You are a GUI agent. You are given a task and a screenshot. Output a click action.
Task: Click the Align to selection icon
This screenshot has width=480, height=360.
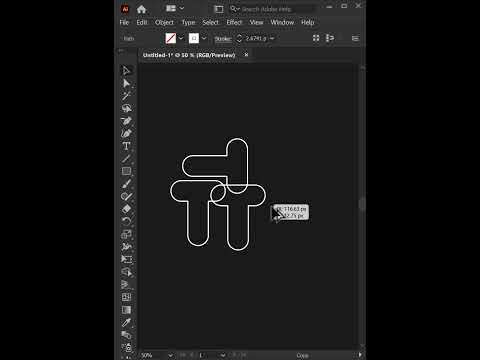click(316, 38)
